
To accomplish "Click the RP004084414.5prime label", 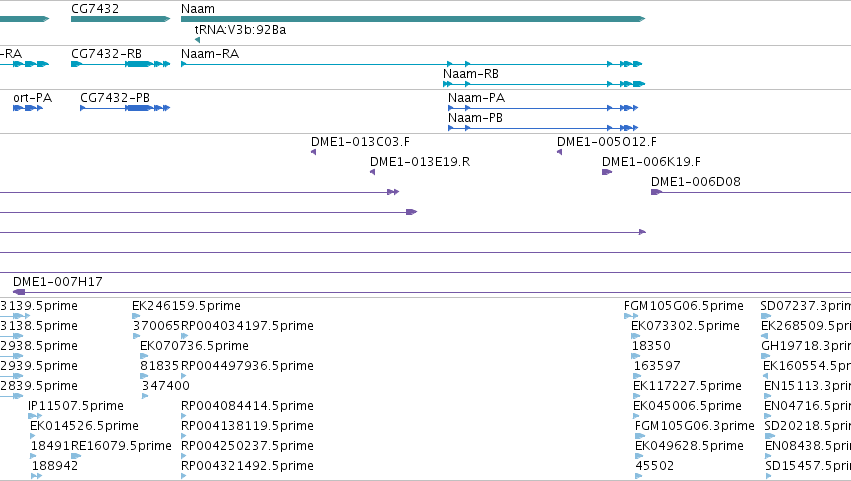I will tap(247, 406).
